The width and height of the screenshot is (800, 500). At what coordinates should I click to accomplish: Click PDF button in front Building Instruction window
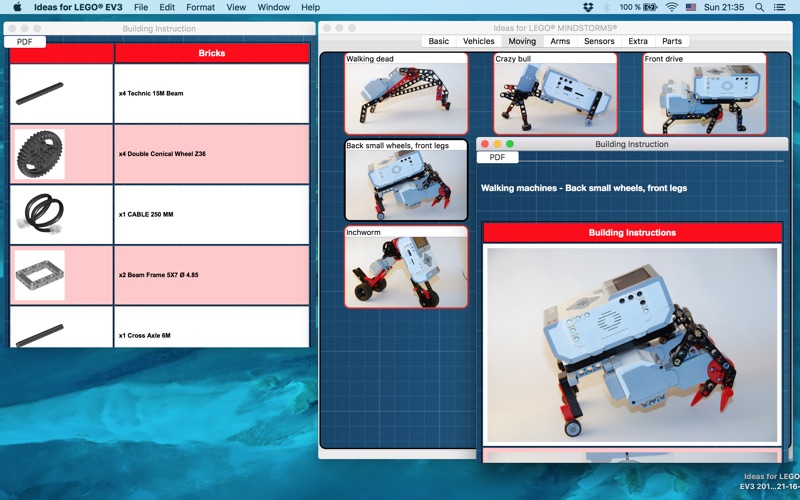[497, 157]
